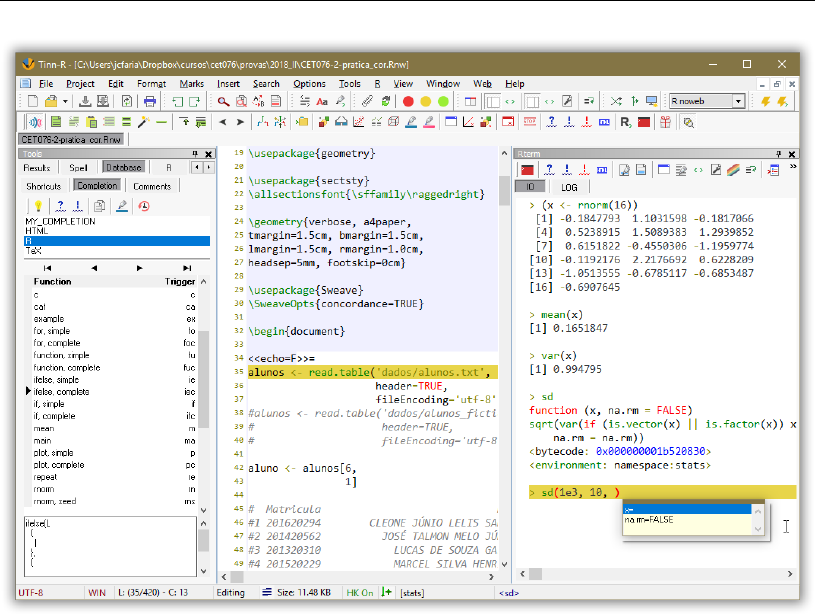Click the red circle icon in the toolbar
This screenshot has height=615, width=815.
pyautogui.click(x=408, y=101)
